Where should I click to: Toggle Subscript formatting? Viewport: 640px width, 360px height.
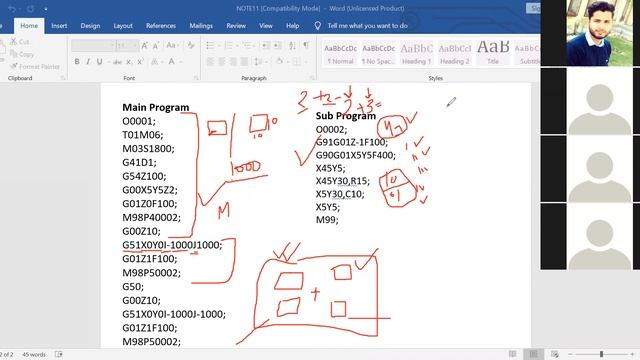[x=129, y=62]
